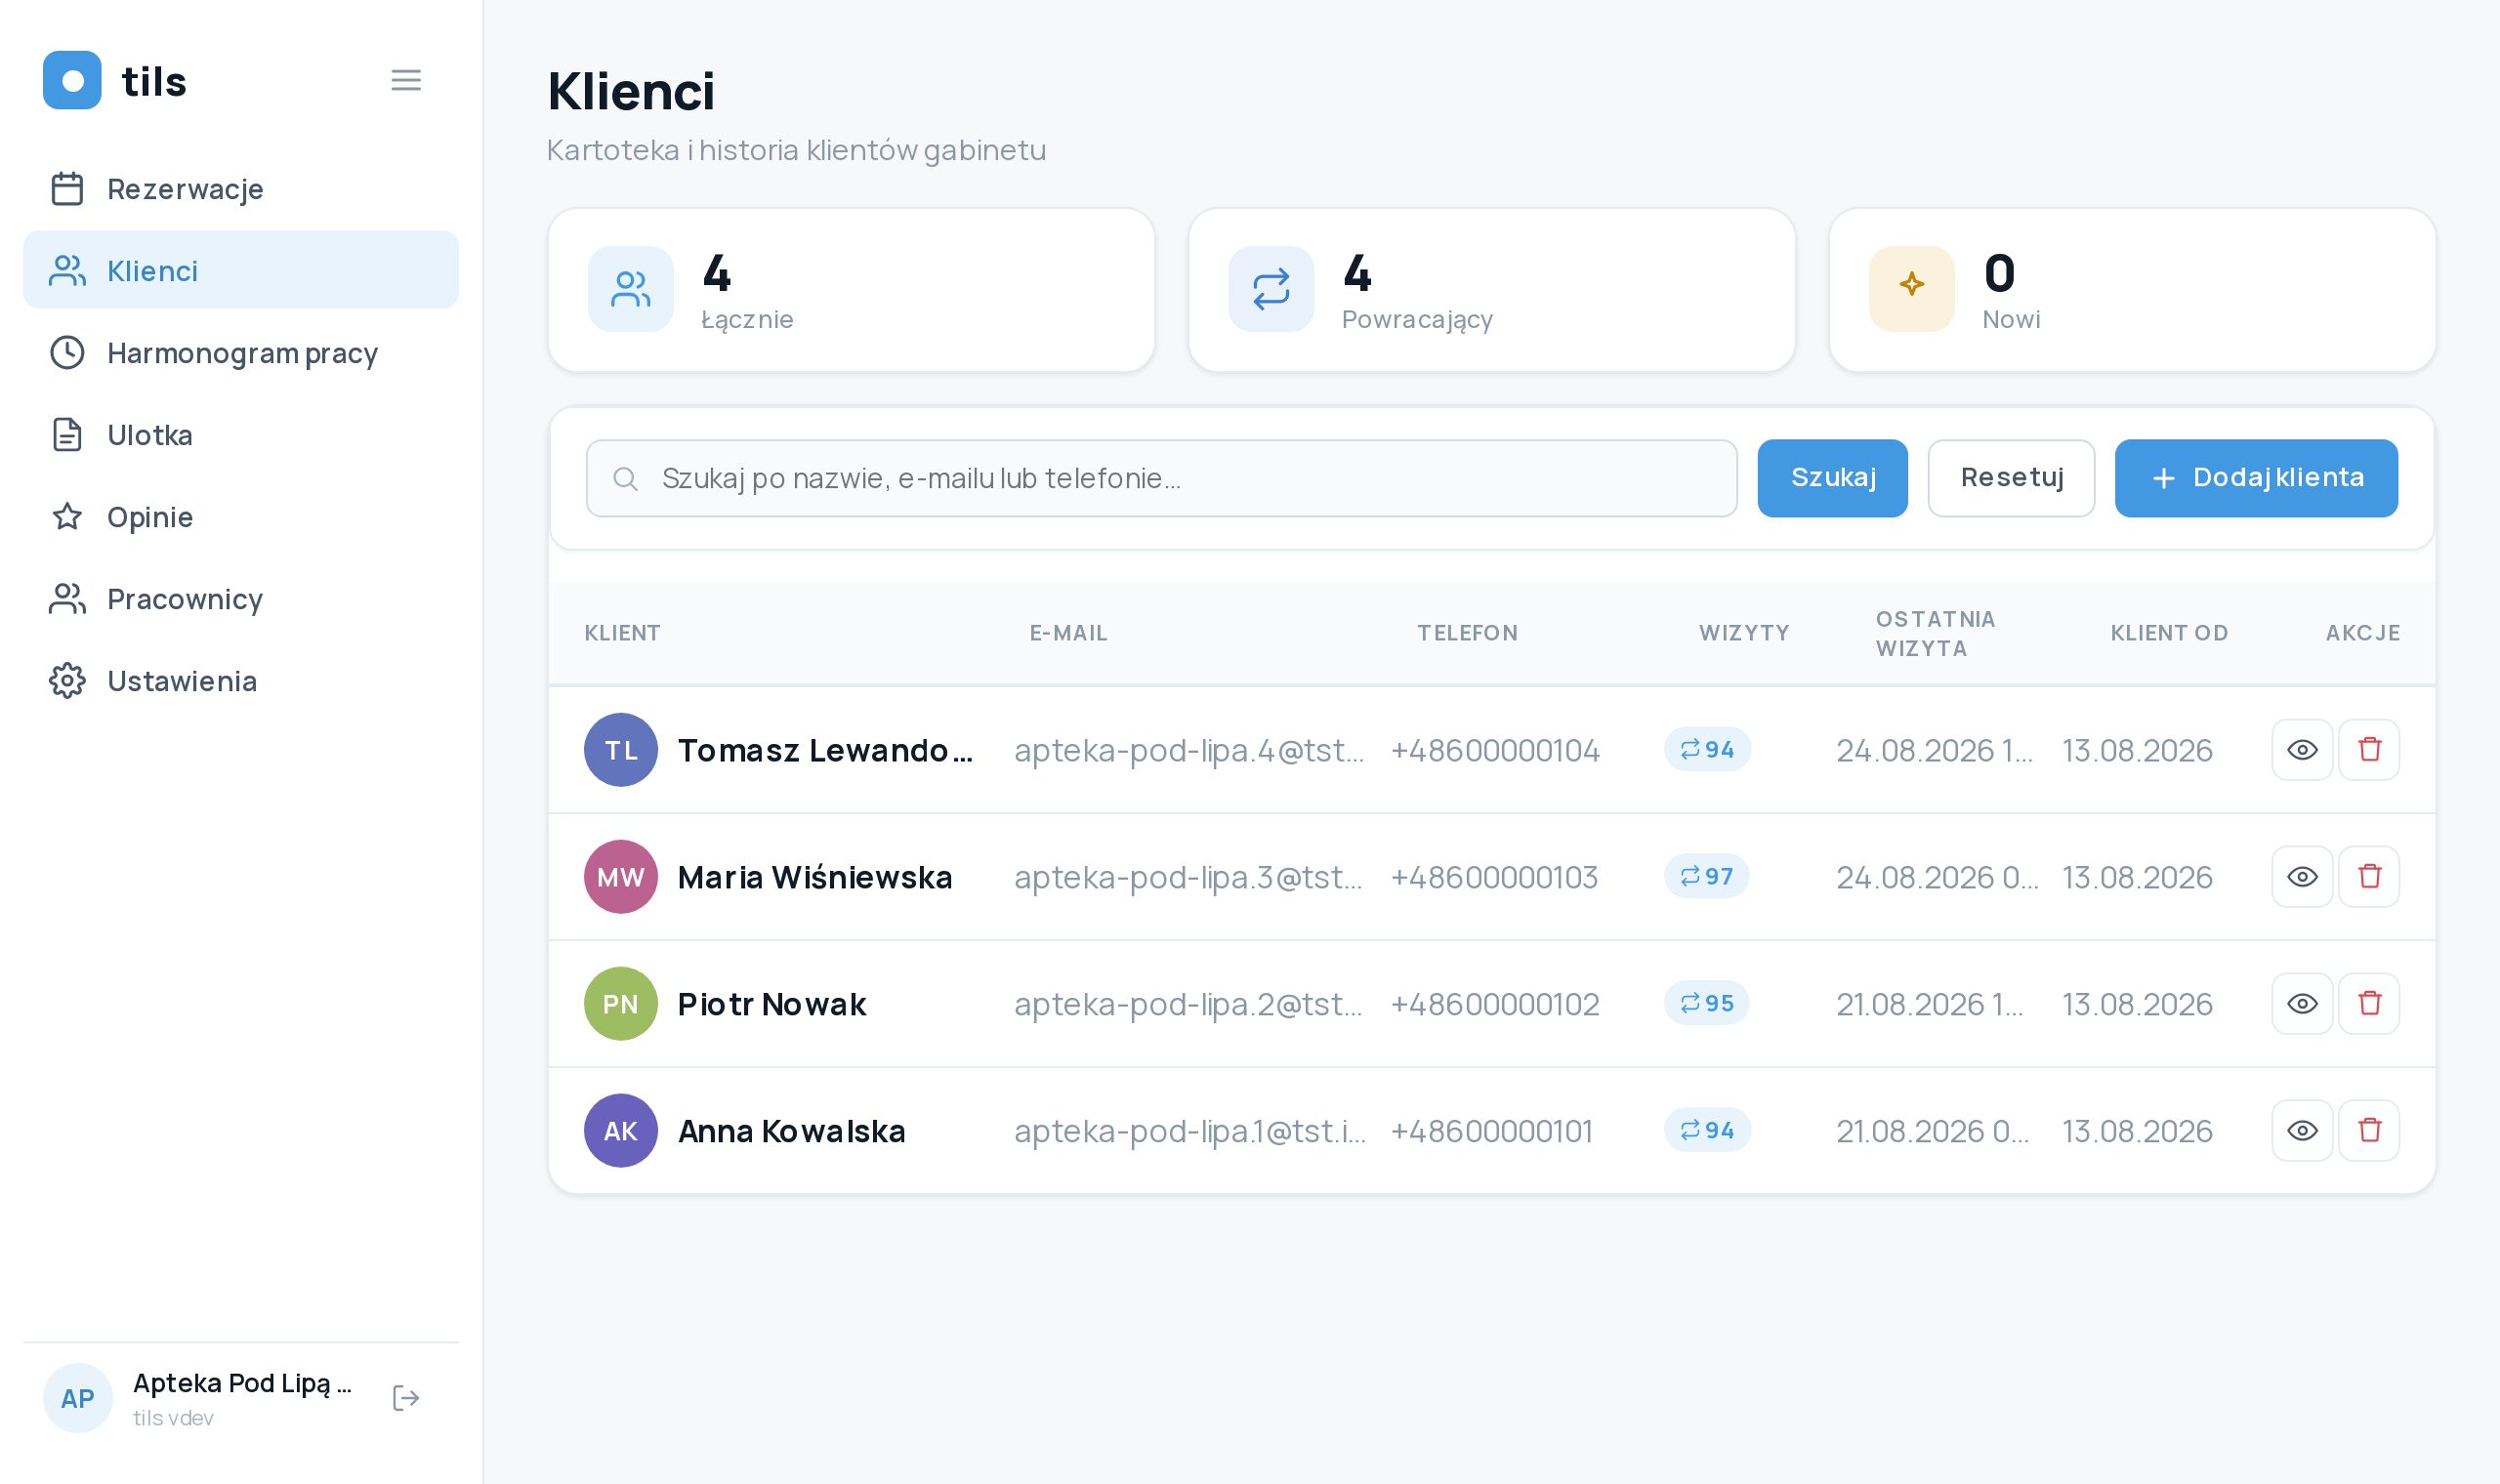
Task: Click Piotr Nowak's PN avatar
Action: point(620,1003)
